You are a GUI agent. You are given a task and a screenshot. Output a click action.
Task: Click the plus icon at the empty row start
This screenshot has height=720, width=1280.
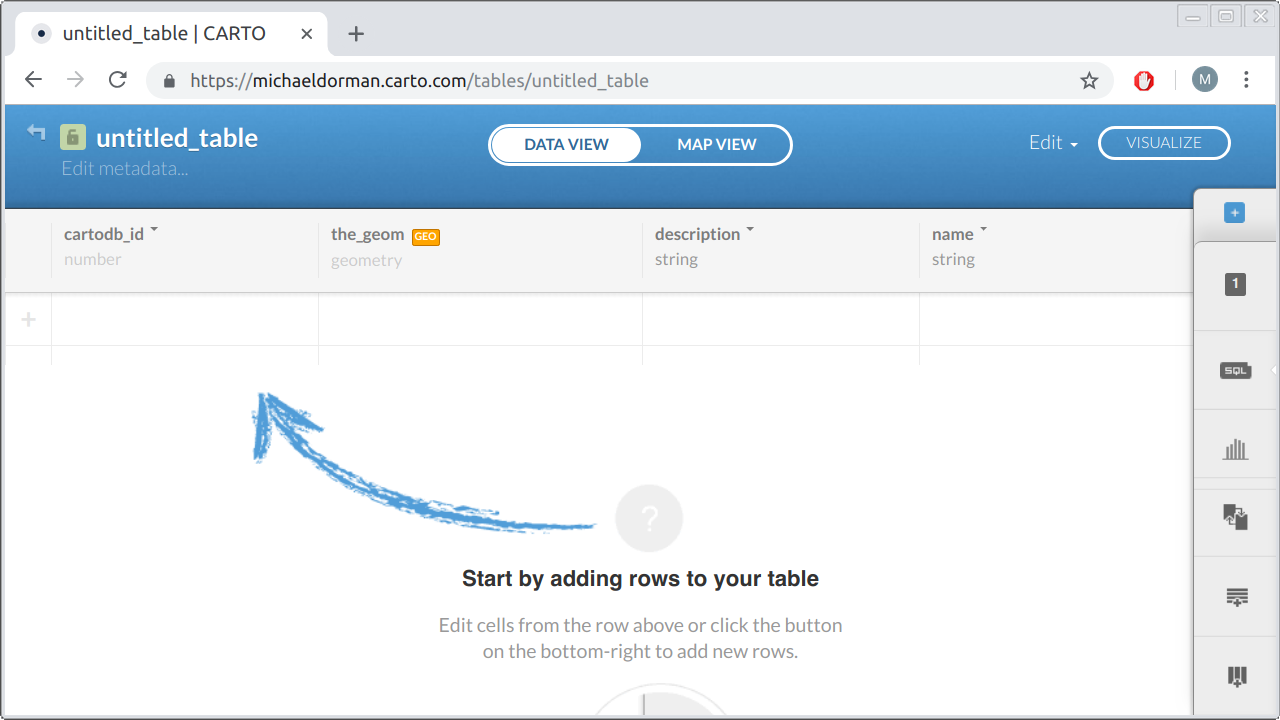pyautogui.click(x=29, y=320)
